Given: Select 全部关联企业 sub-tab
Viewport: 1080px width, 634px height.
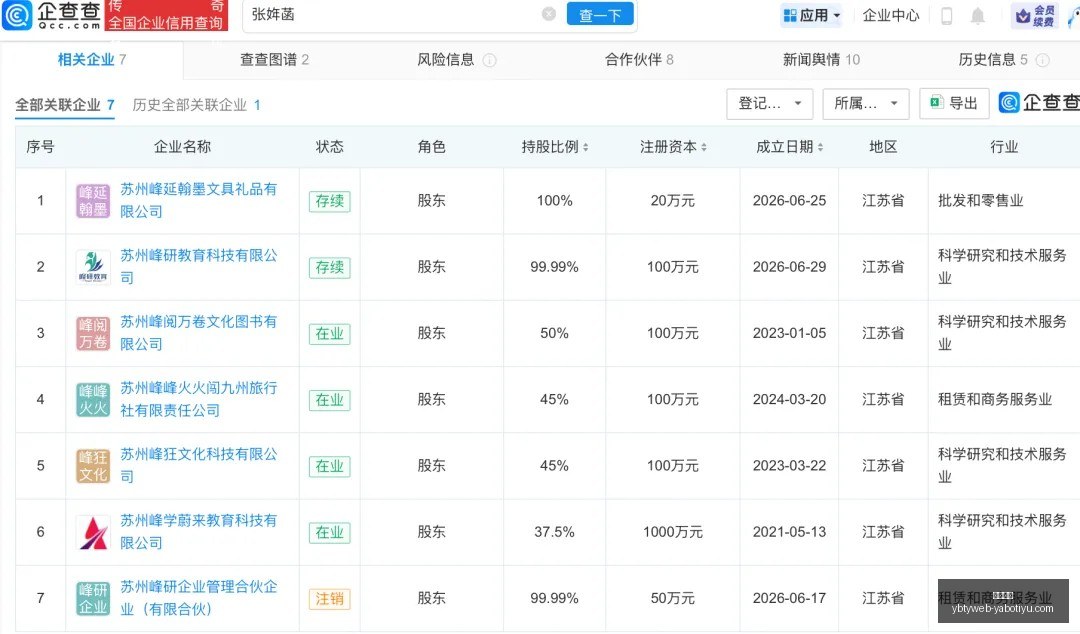Looking at the screenshot, I should tap(65, 105).
